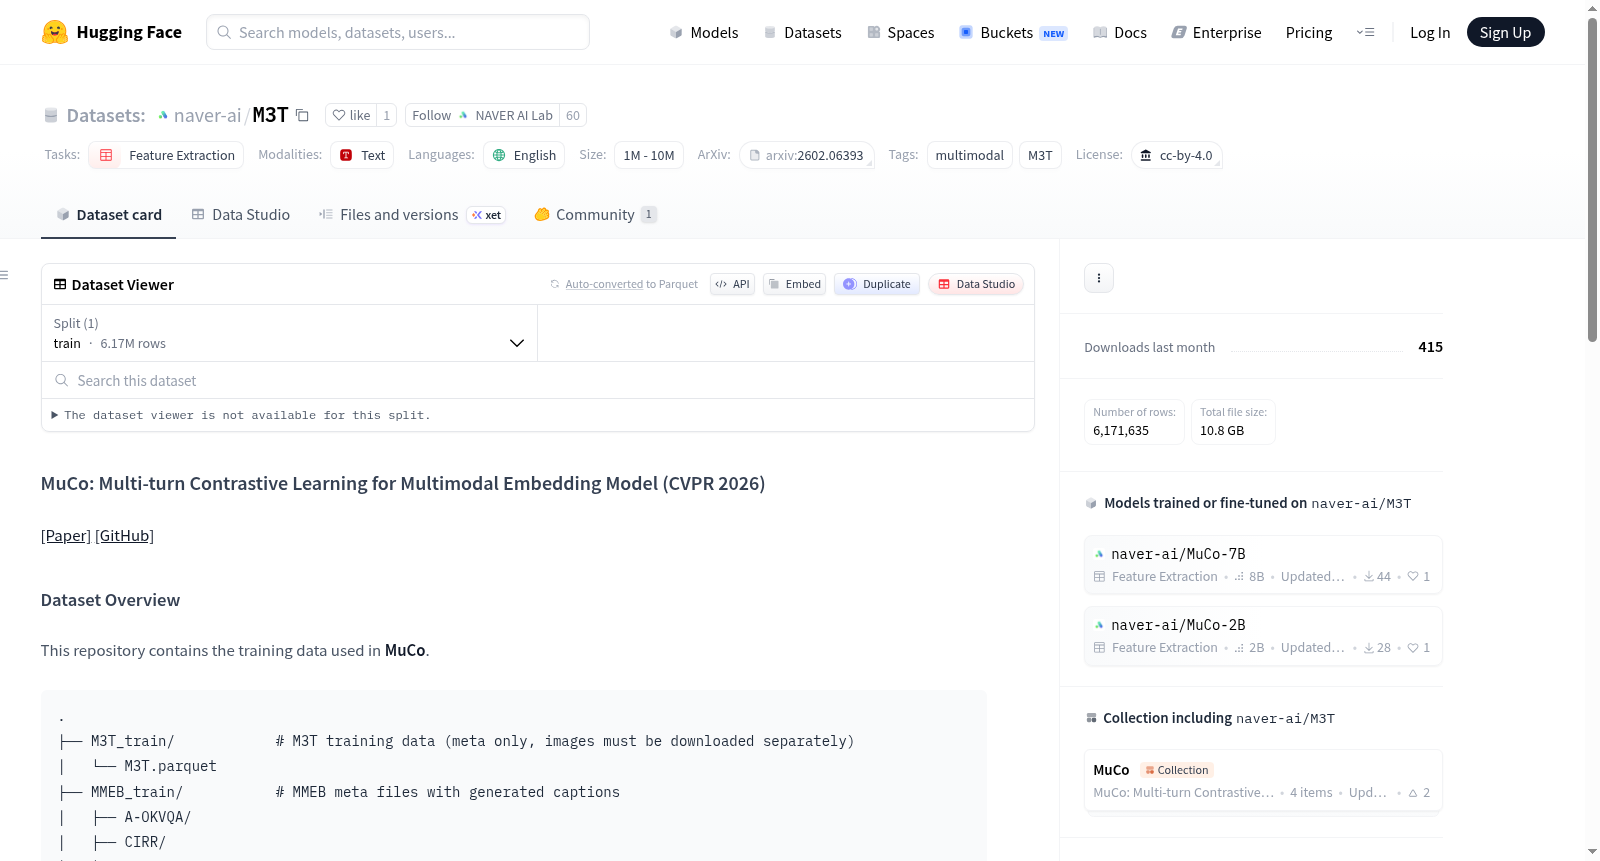Go to the Pricing page

coord(1309,32)
